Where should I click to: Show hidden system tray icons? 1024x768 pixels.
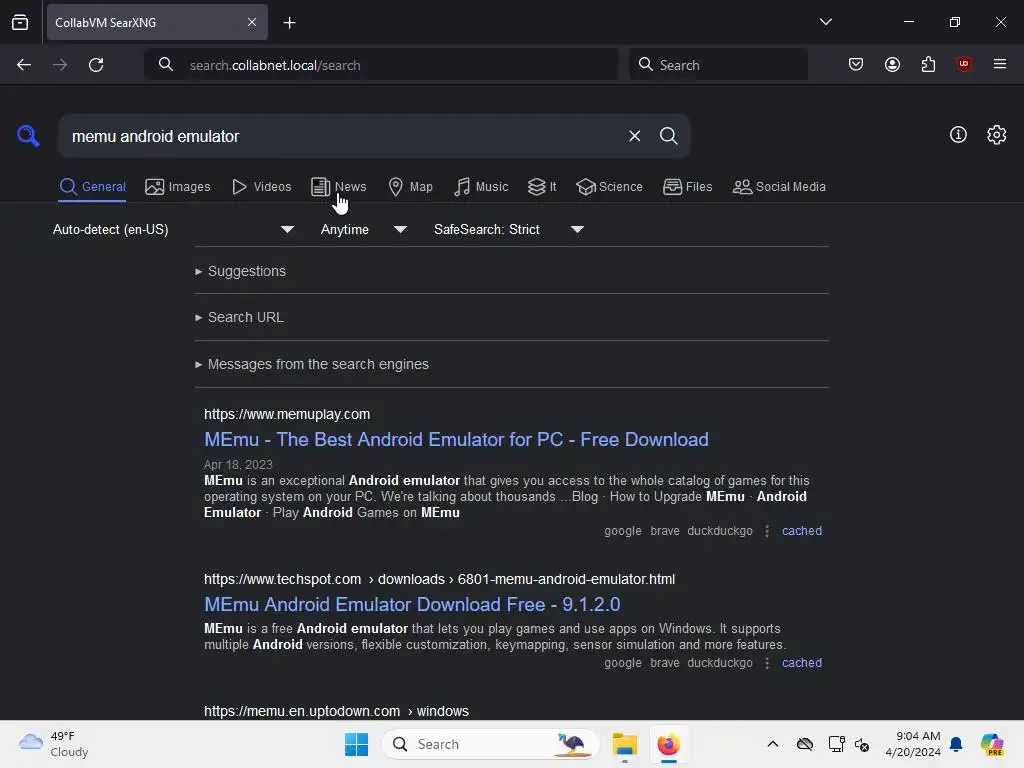[773, 744]
